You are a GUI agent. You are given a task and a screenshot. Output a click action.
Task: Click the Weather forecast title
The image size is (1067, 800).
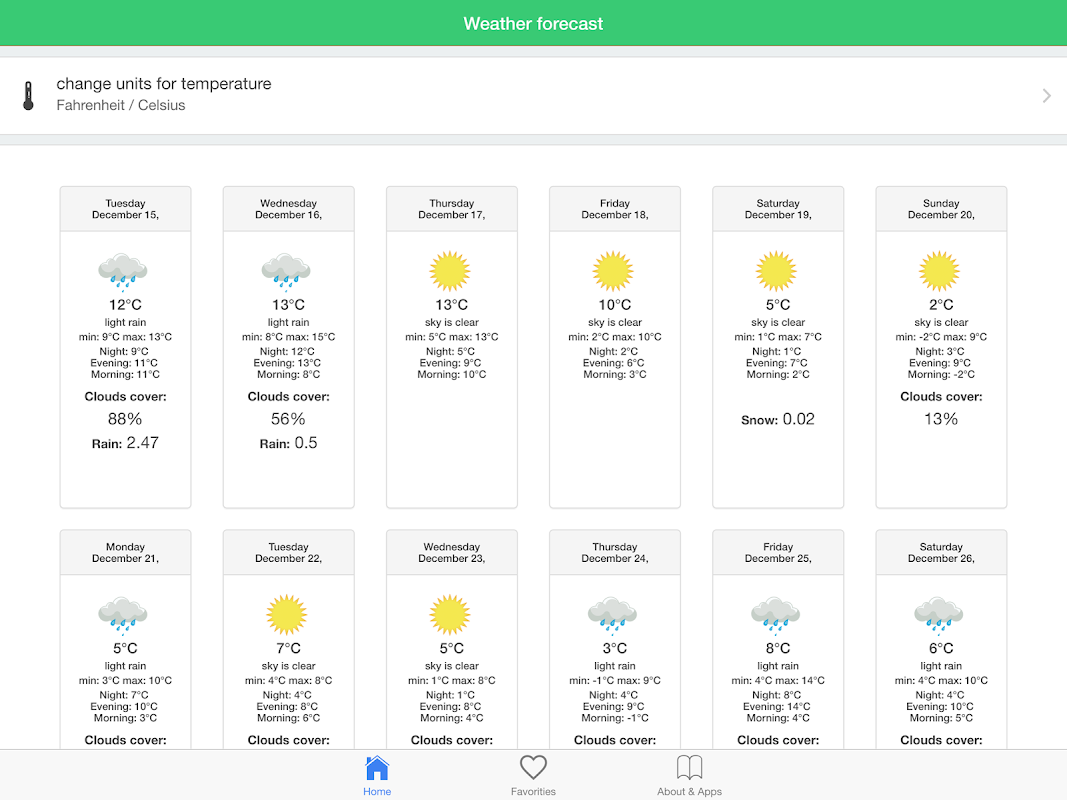tap(534, 24)
